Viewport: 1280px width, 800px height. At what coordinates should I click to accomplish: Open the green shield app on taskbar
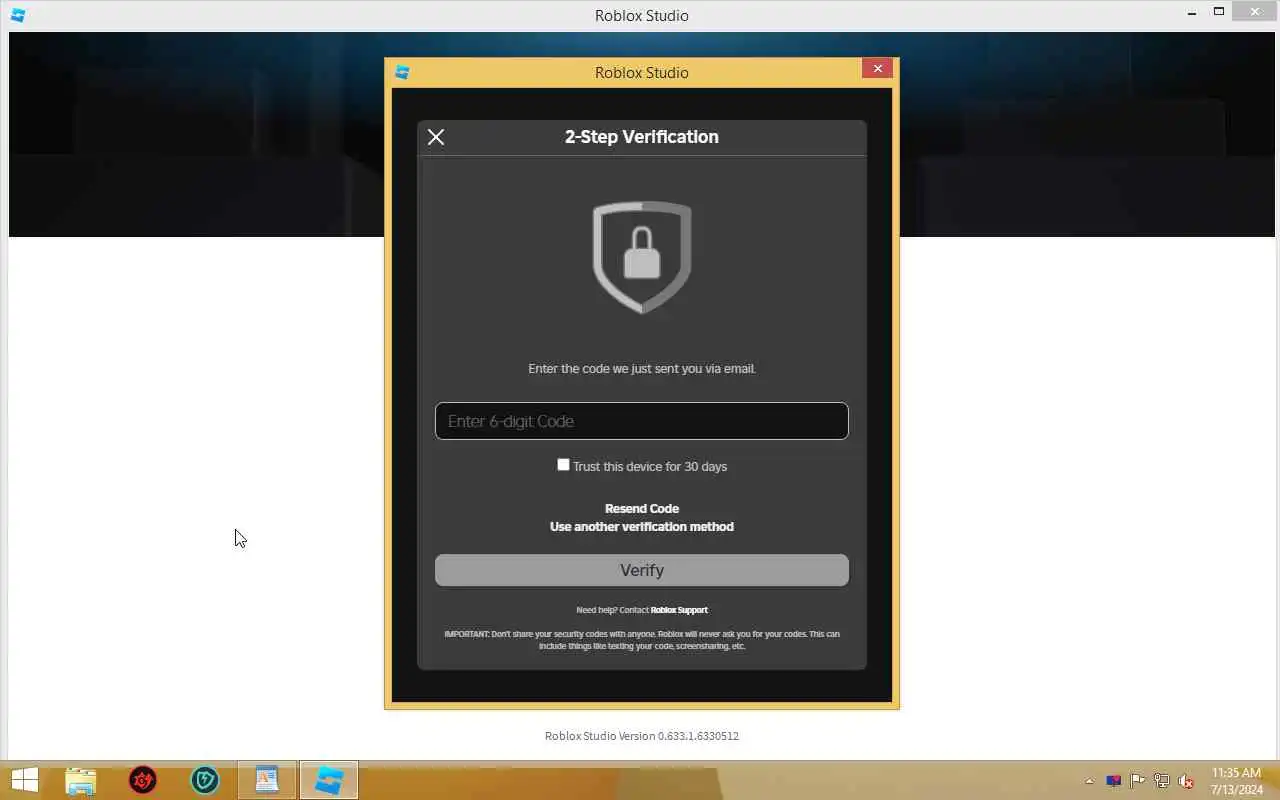pyautogui.click(x=205, y=780)
